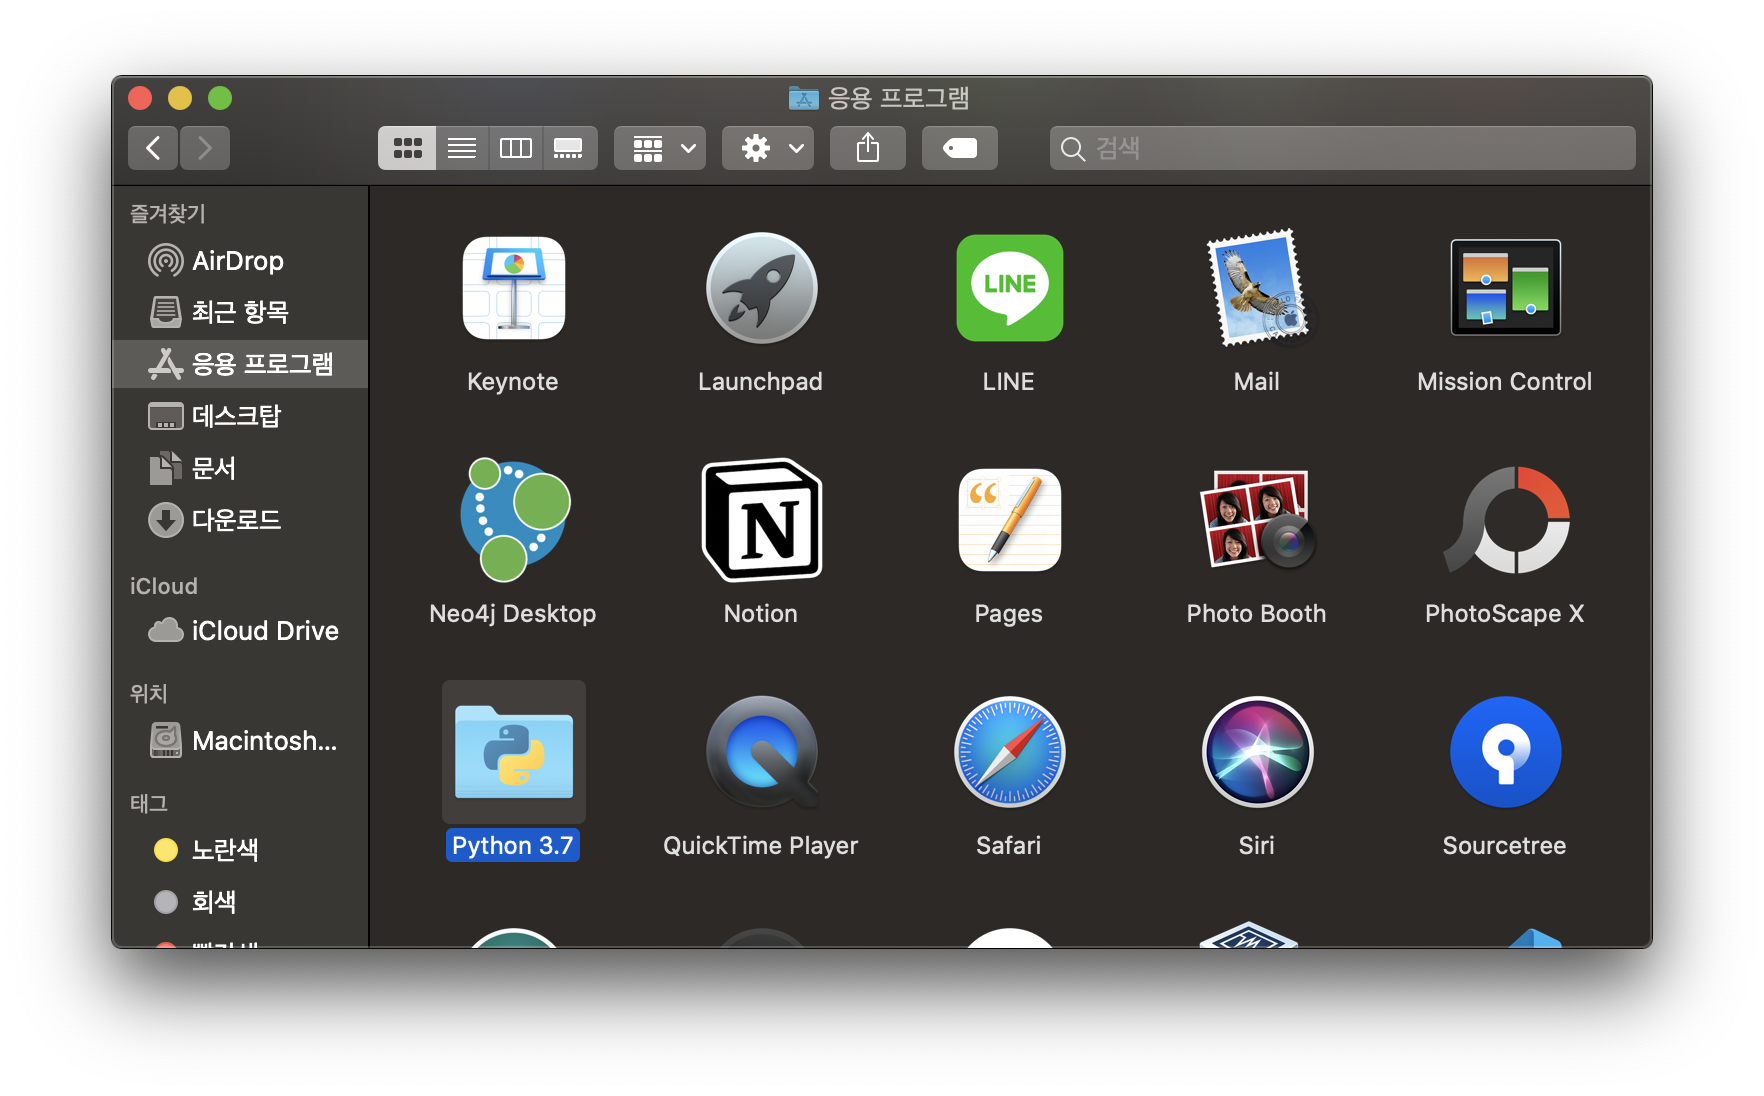Select the 노란색 yellow tag
The height and width of the screenshot is (1096, 1764).
[240, 850]
